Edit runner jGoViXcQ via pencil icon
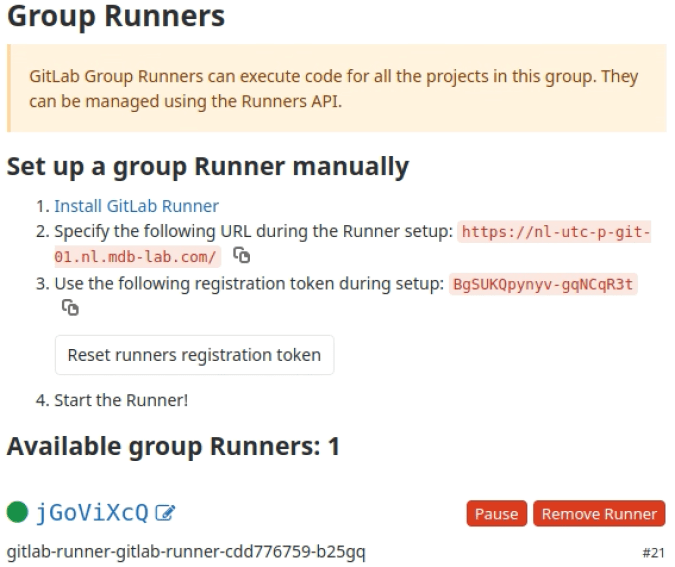675x567 pixels. pyautogui.click(x=166, y=514)
